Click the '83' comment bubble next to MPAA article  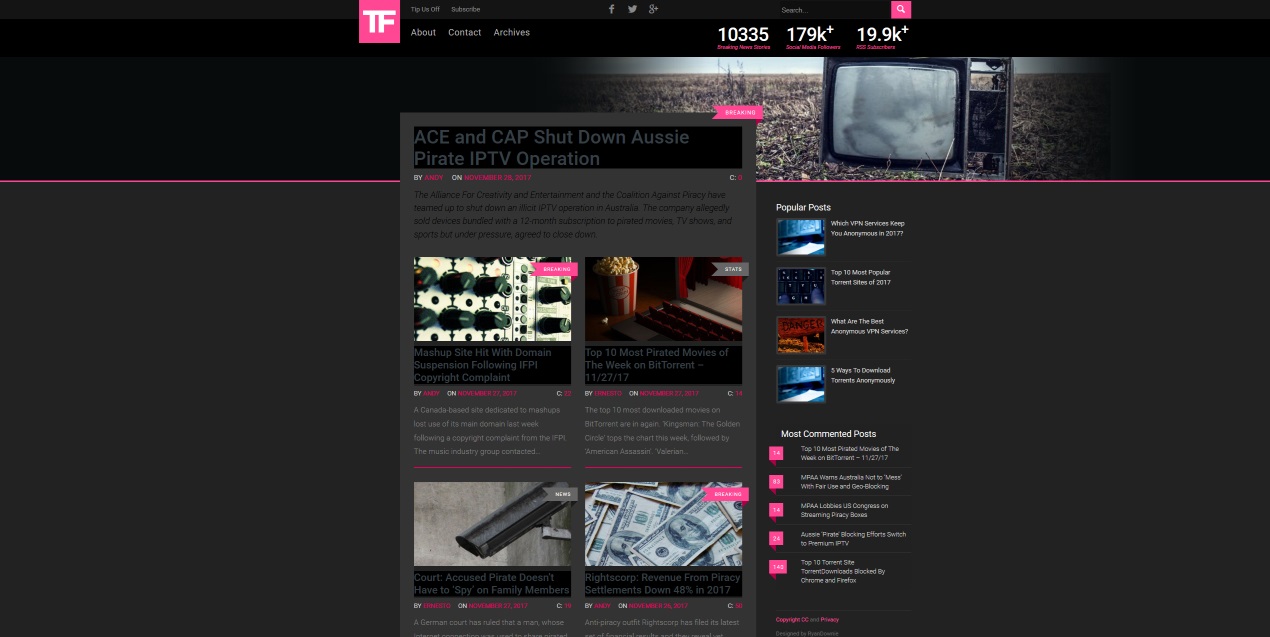click(777, 481)
